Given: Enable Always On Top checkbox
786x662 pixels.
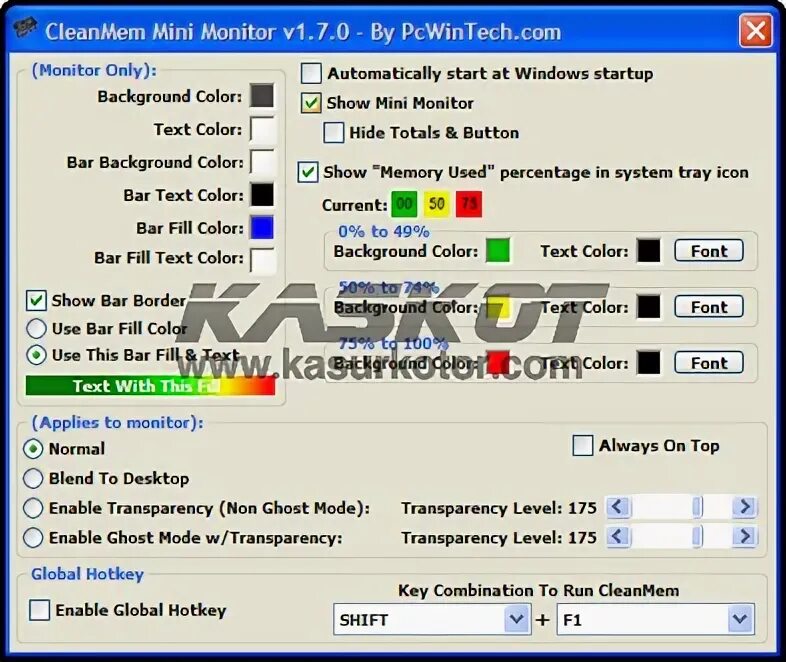Looking at the screenshot, I should [x=582, y=445].
